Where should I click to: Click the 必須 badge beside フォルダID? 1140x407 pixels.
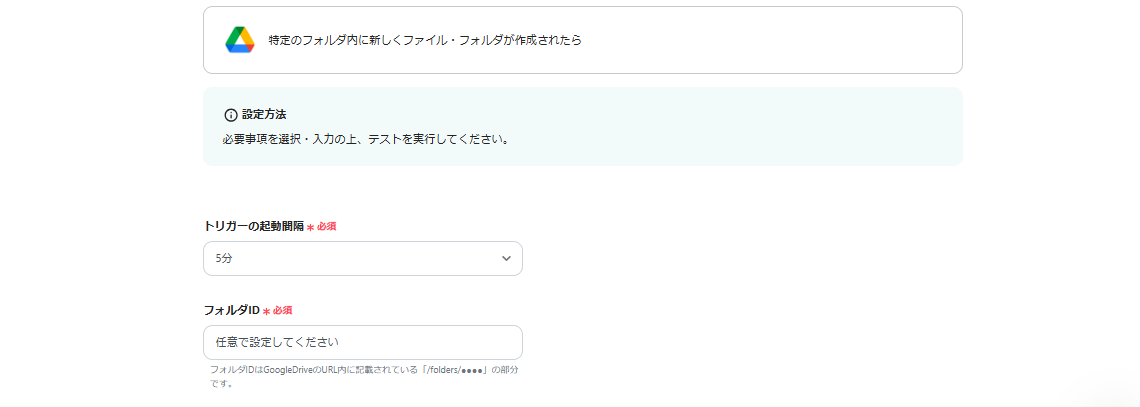(x=283, y=311)
